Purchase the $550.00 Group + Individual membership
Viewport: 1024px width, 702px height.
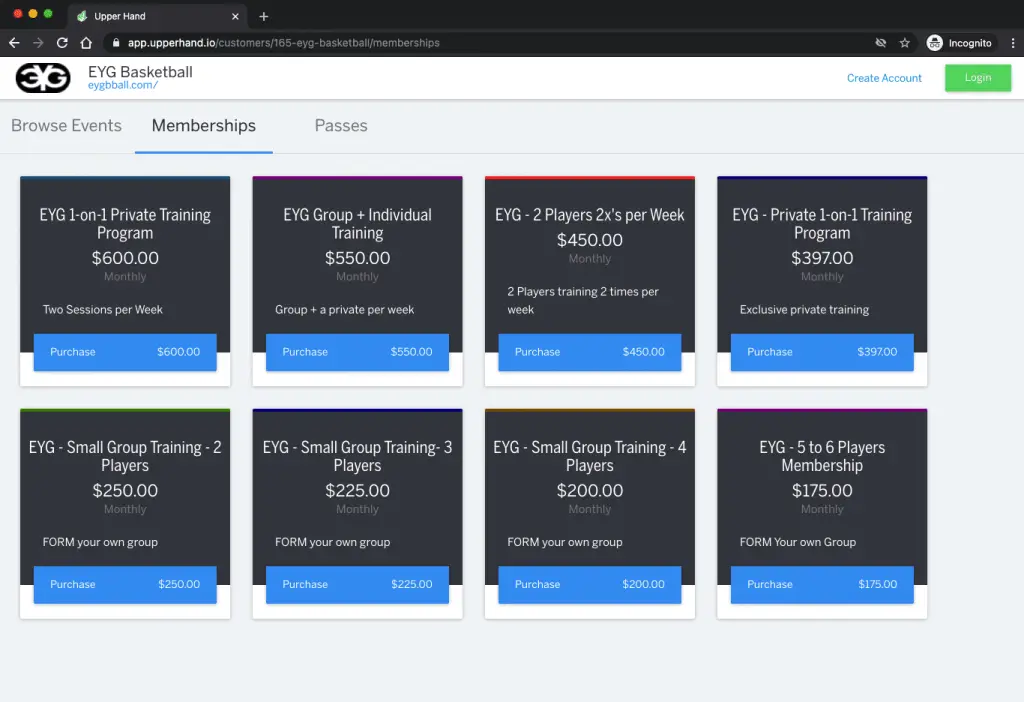(357, 352)
